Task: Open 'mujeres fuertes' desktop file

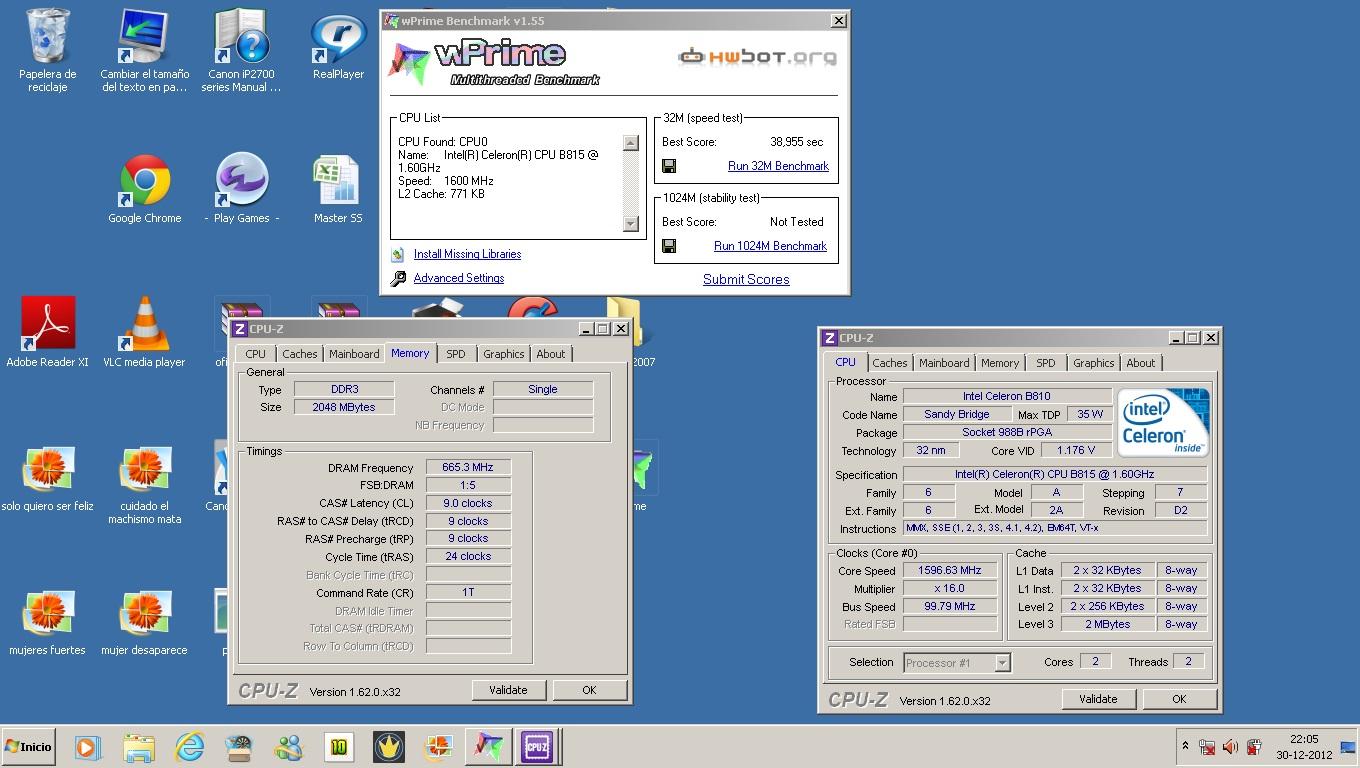Action: click(47, 622)
